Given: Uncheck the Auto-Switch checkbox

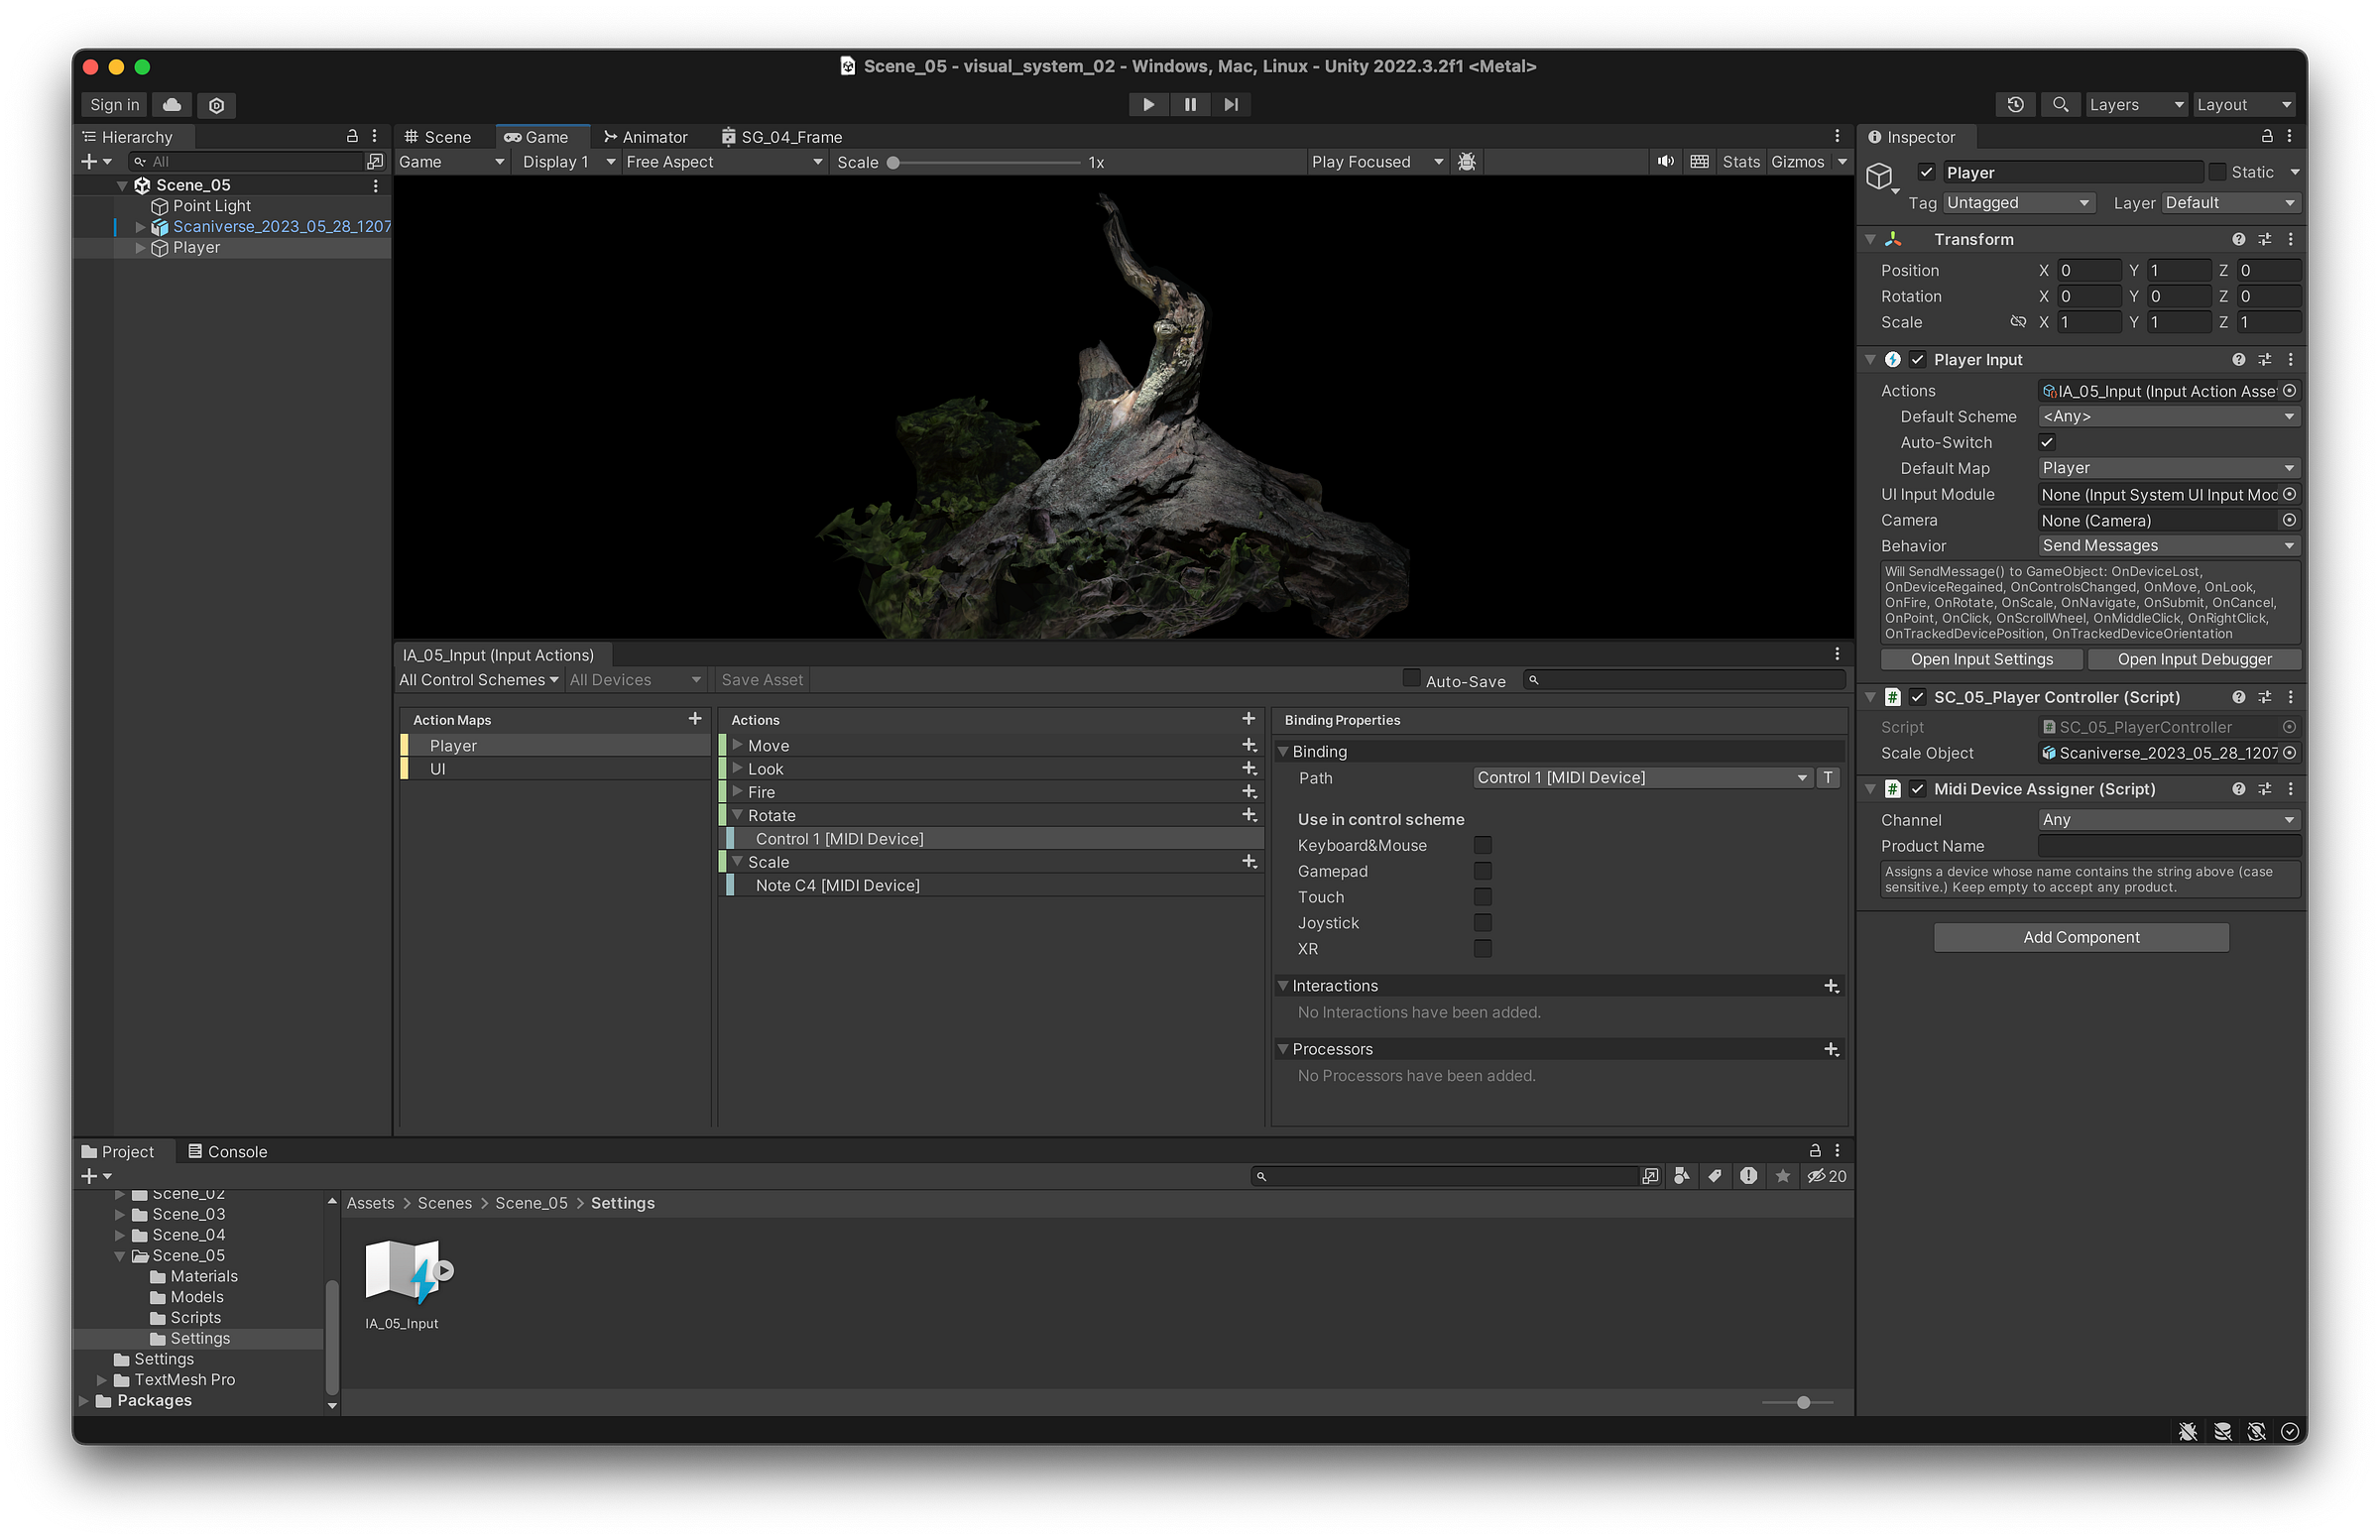Looking at the screenshot, I should point(2047,442).
